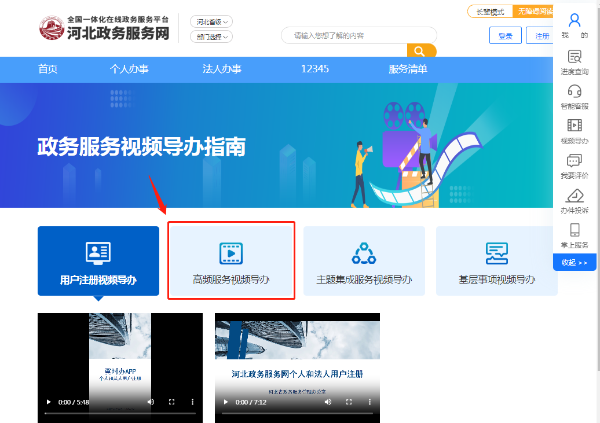Viewport: 600px width, 423px height.
Task: Select the 主题集成服务视频导办 card
Action: click(364, 261)
